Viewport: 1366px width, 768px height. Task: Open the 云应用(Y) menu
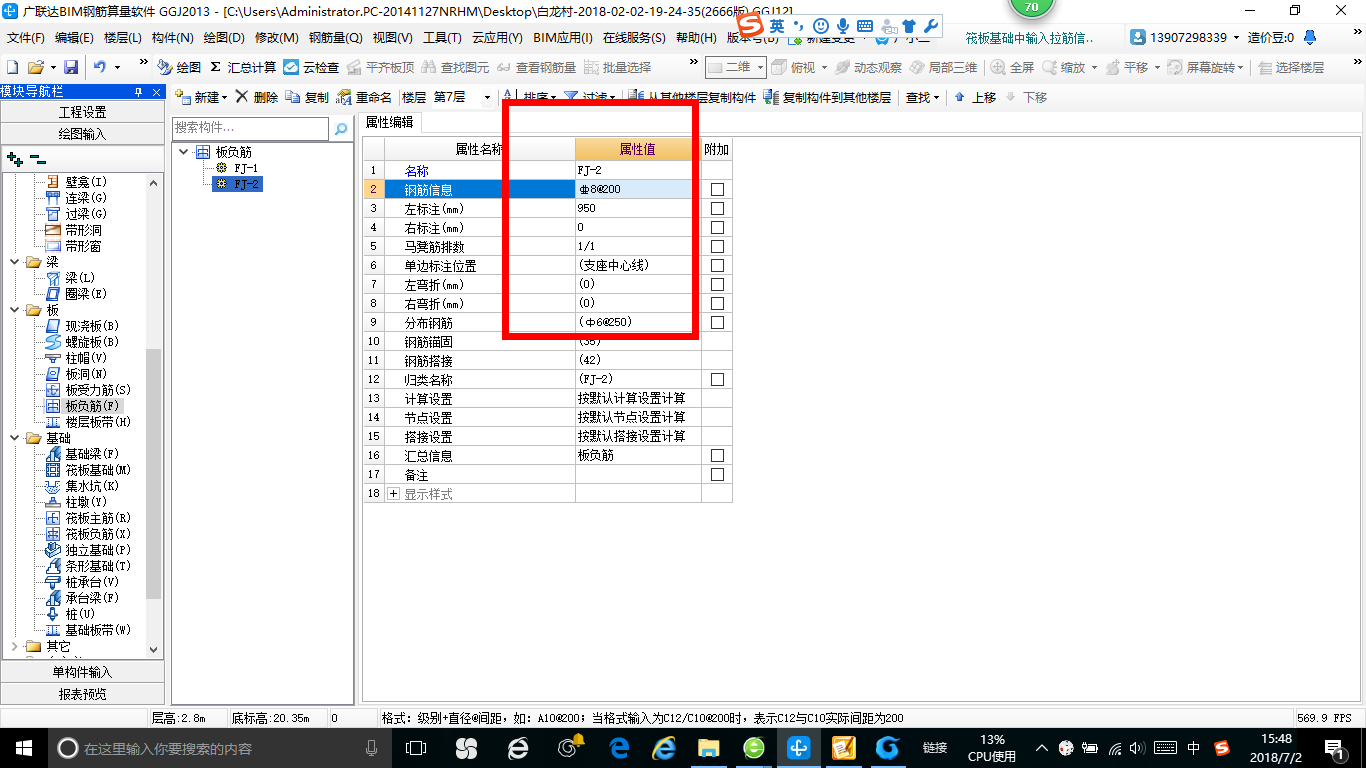click(x=497, y=38)
